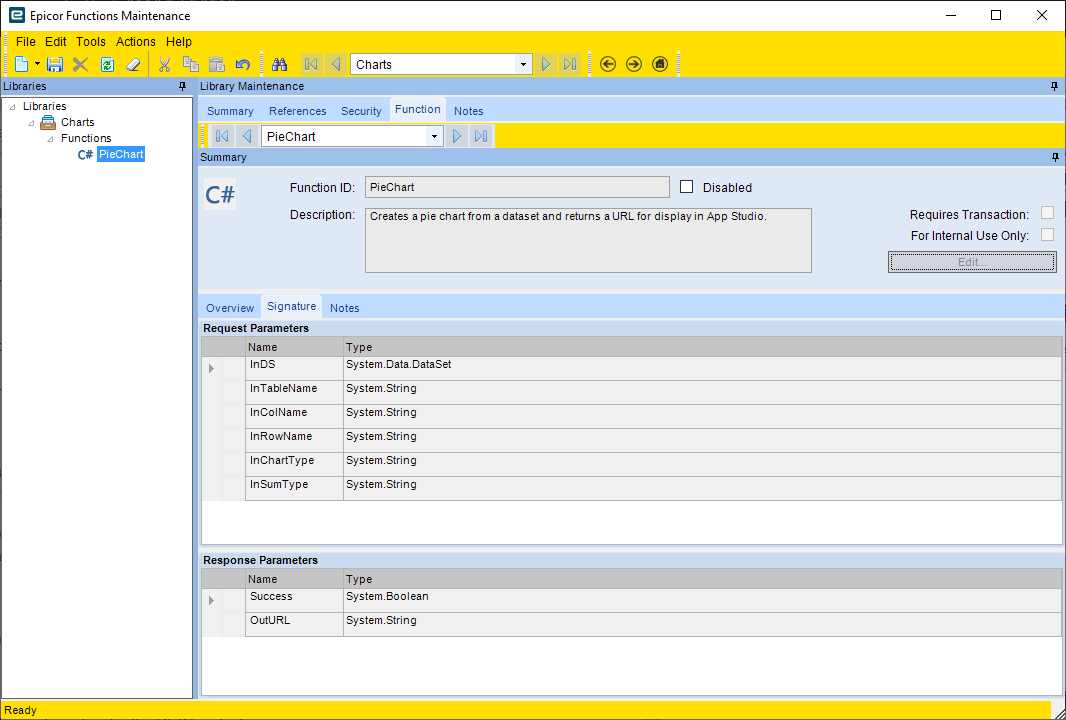The height and width of the screenshot is (720, 1066).
Task: Click the Cut scissors icon
Action: click(x=165, y=65)
